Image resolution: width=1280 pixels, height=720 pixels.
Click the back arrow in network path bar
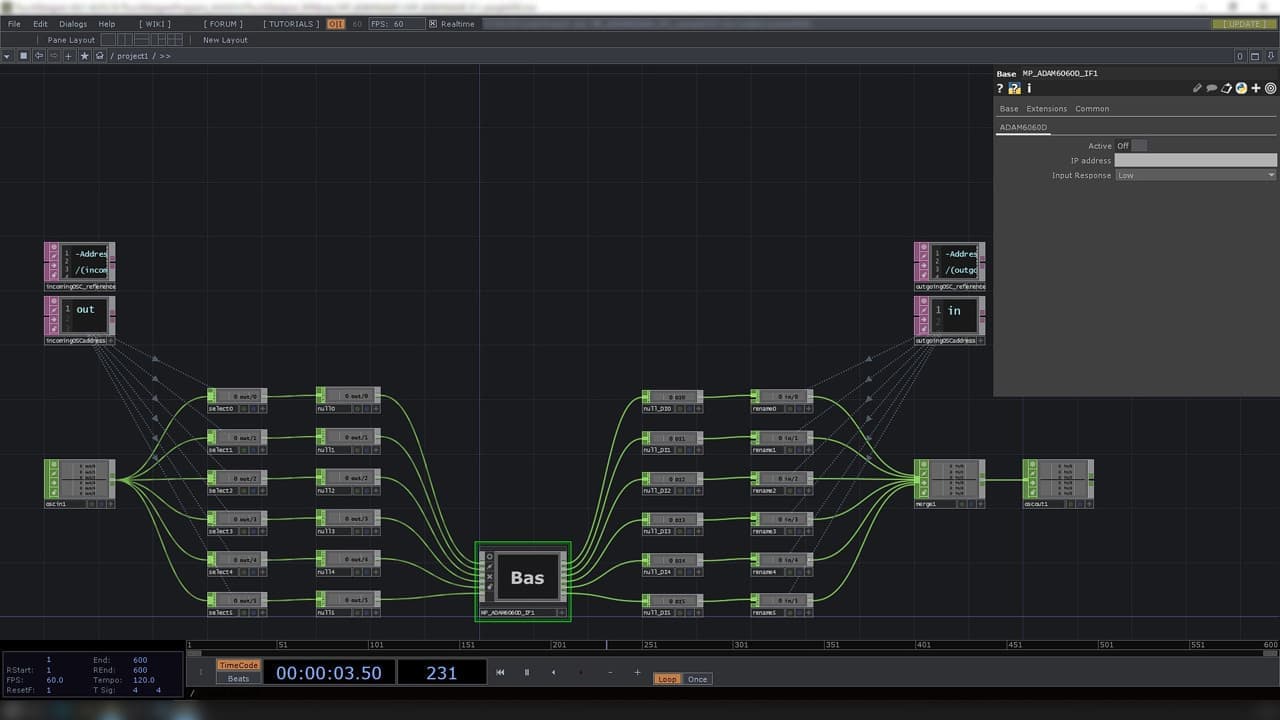pos(39,56)
